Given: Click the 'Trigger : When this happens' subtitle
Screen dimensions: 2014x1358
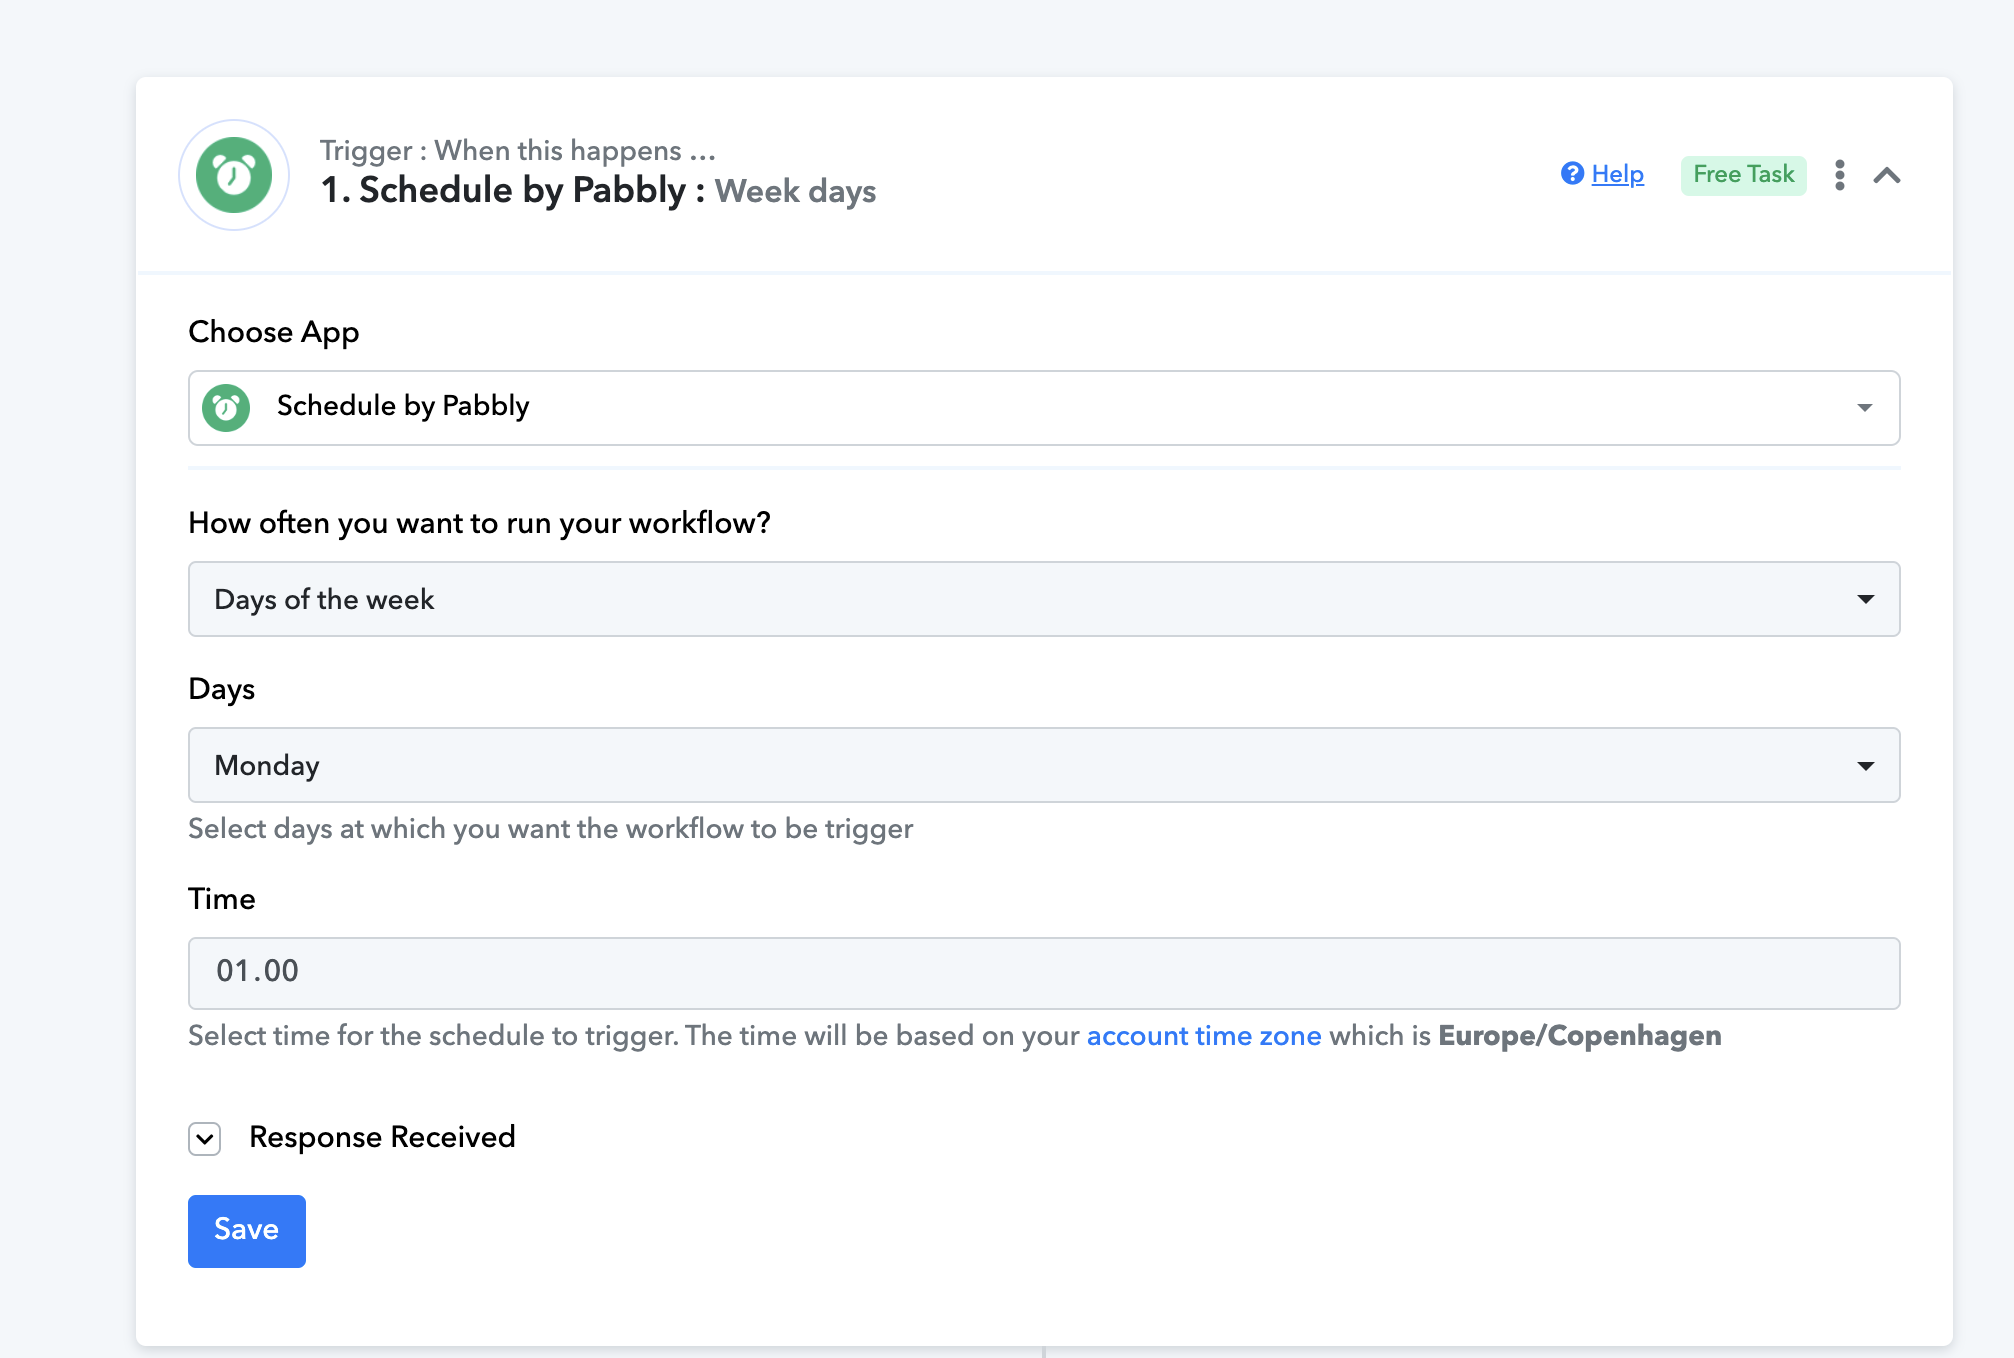Looking at the screenshot, I should [x=518, y=150].
